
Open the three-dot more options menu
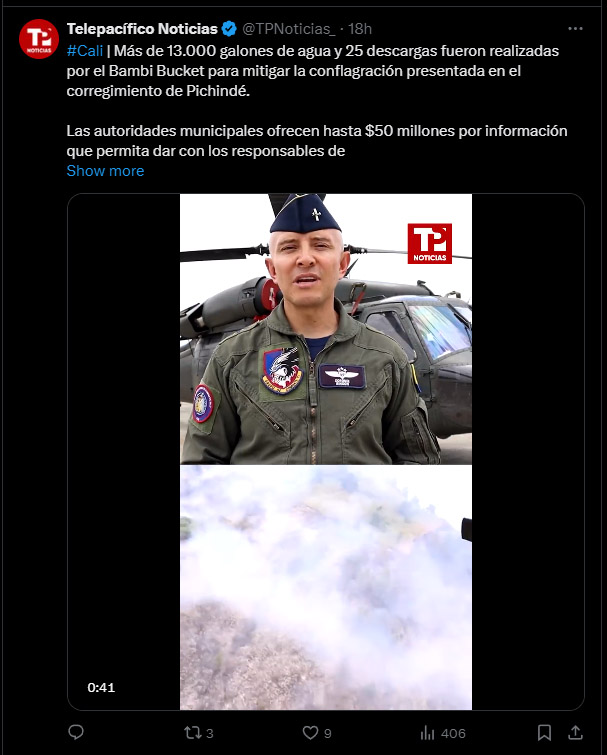click(x=575, y=29)
